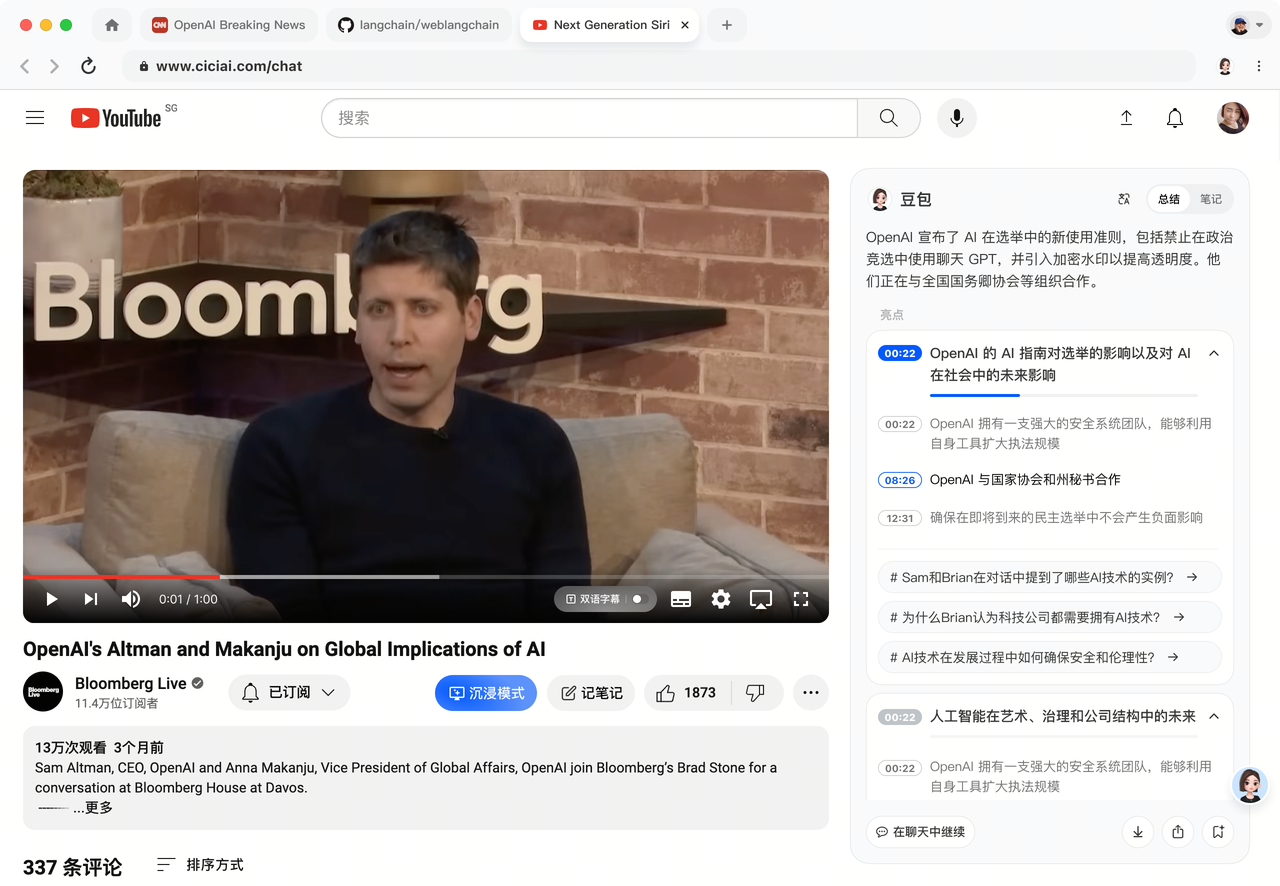Open the floating Doubao assistant avatar
The width and height of the screenshot is (1280, 886).
click(x=1250, y=785)
